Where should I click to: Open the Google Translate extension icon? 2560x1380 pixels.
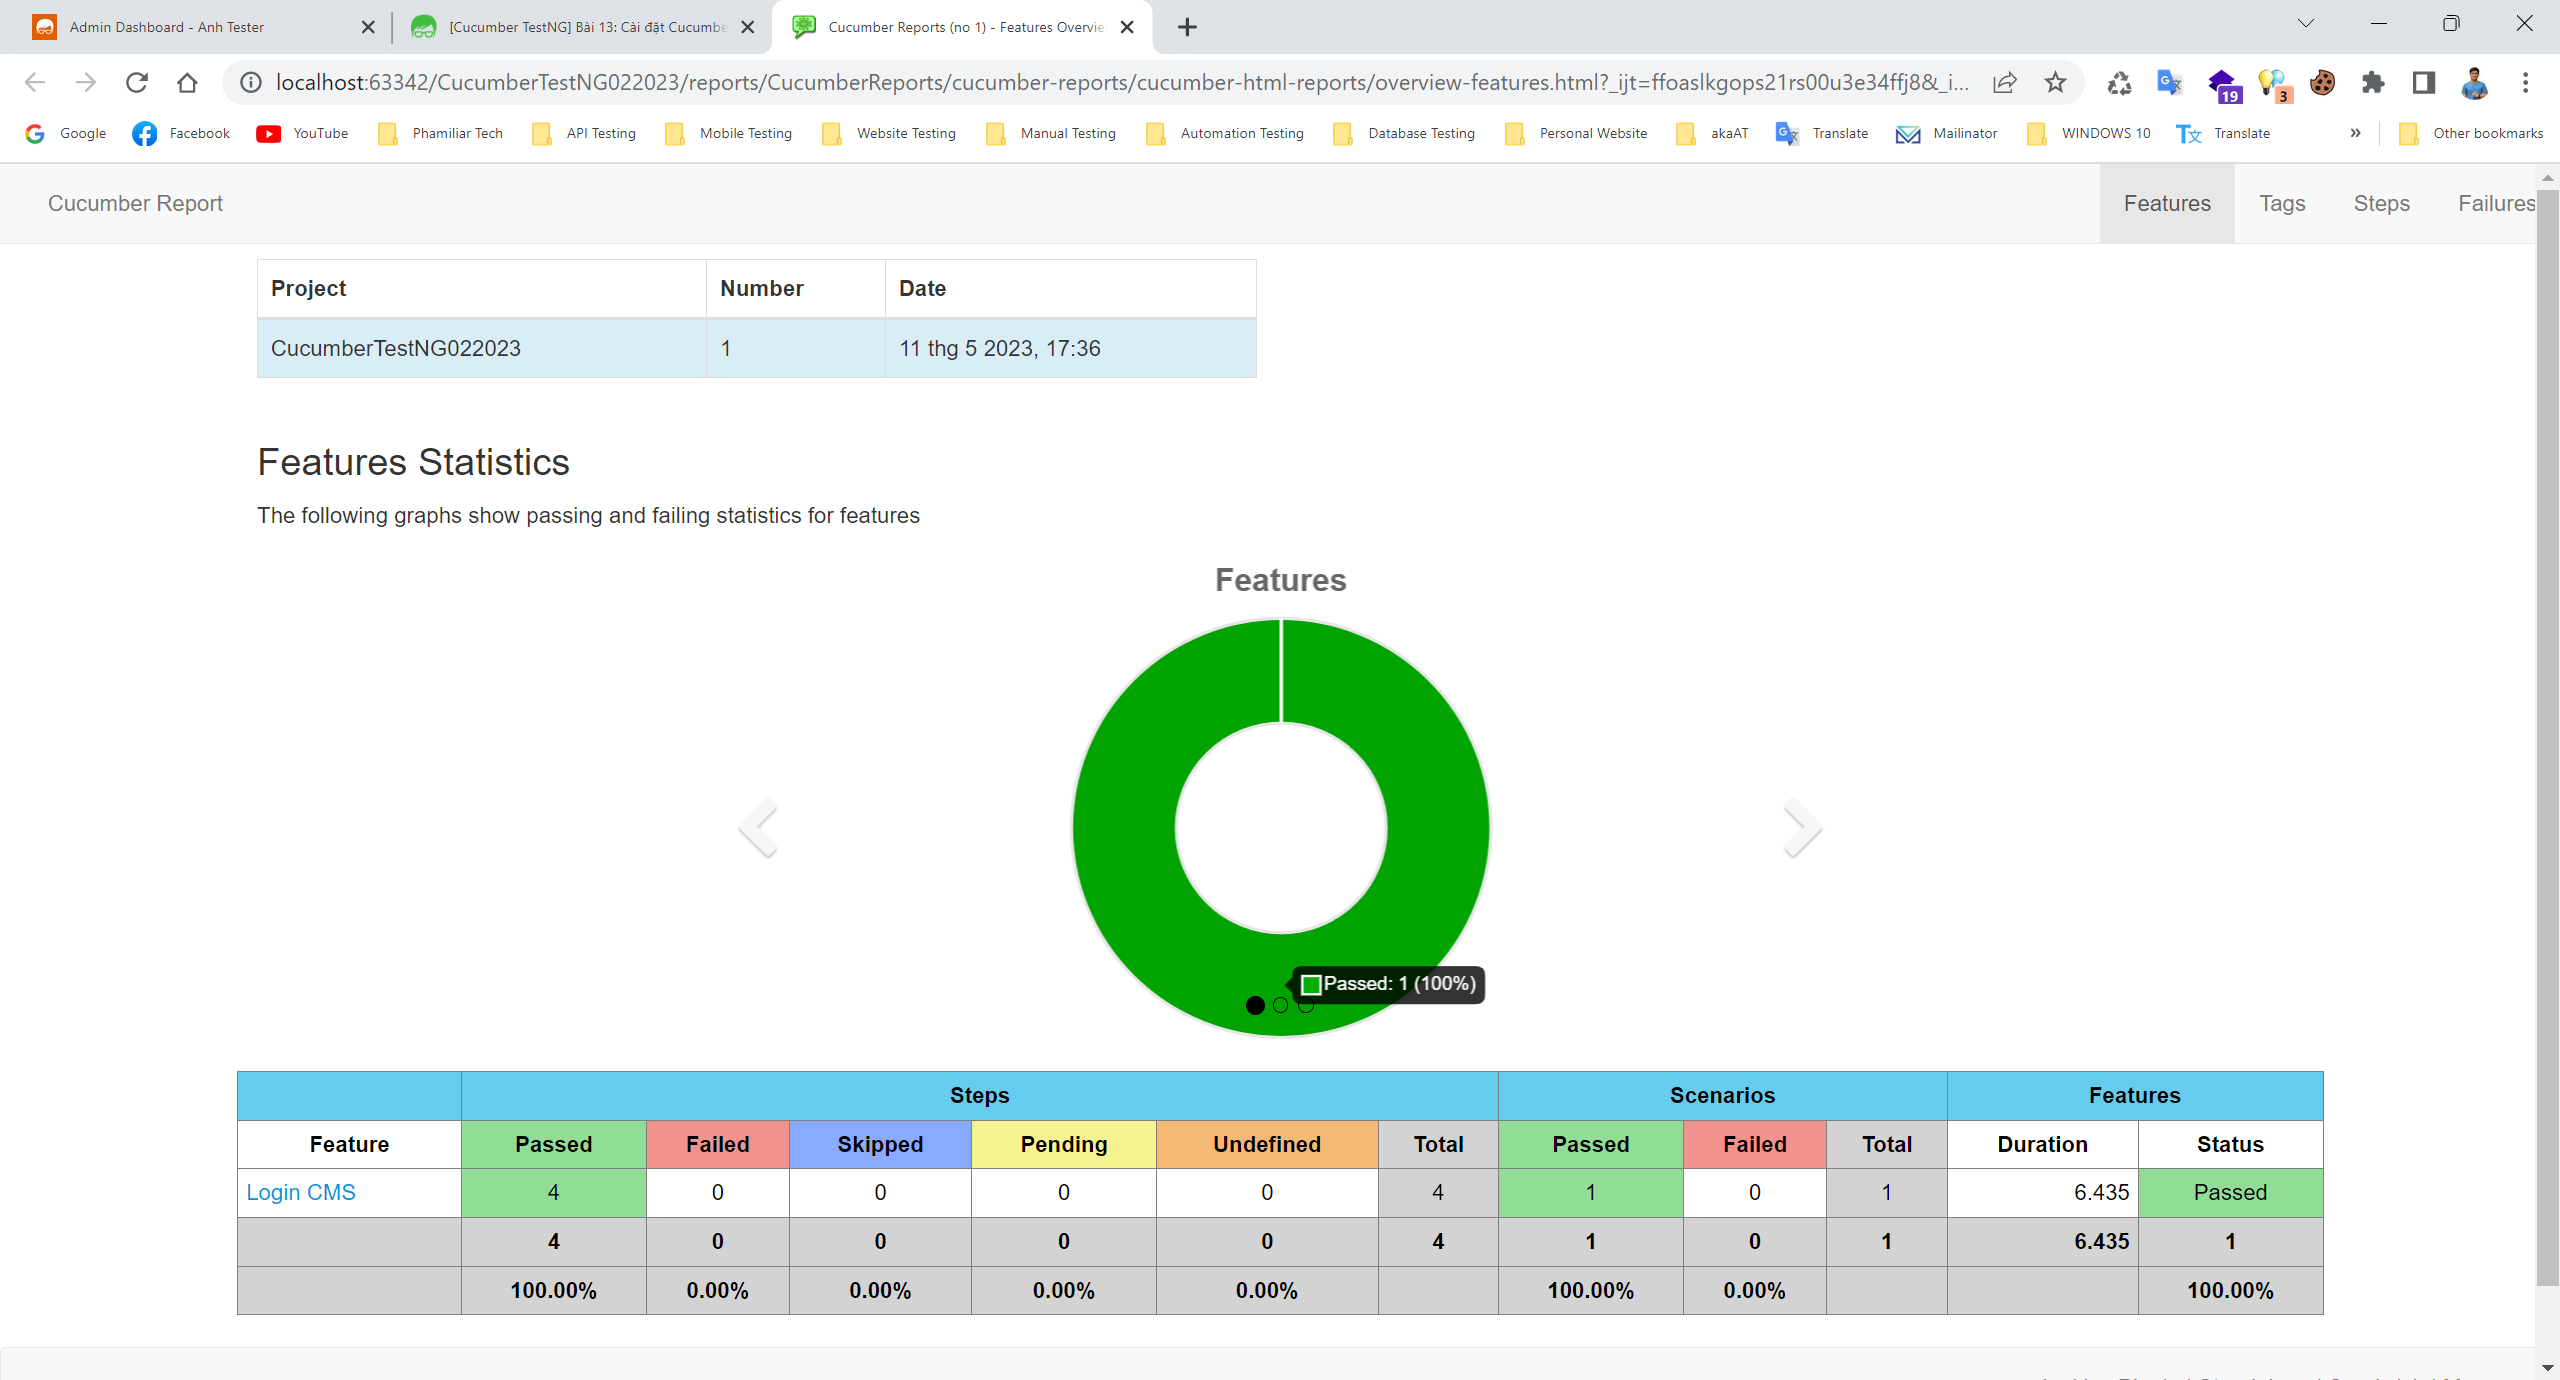pos(2169,83)
